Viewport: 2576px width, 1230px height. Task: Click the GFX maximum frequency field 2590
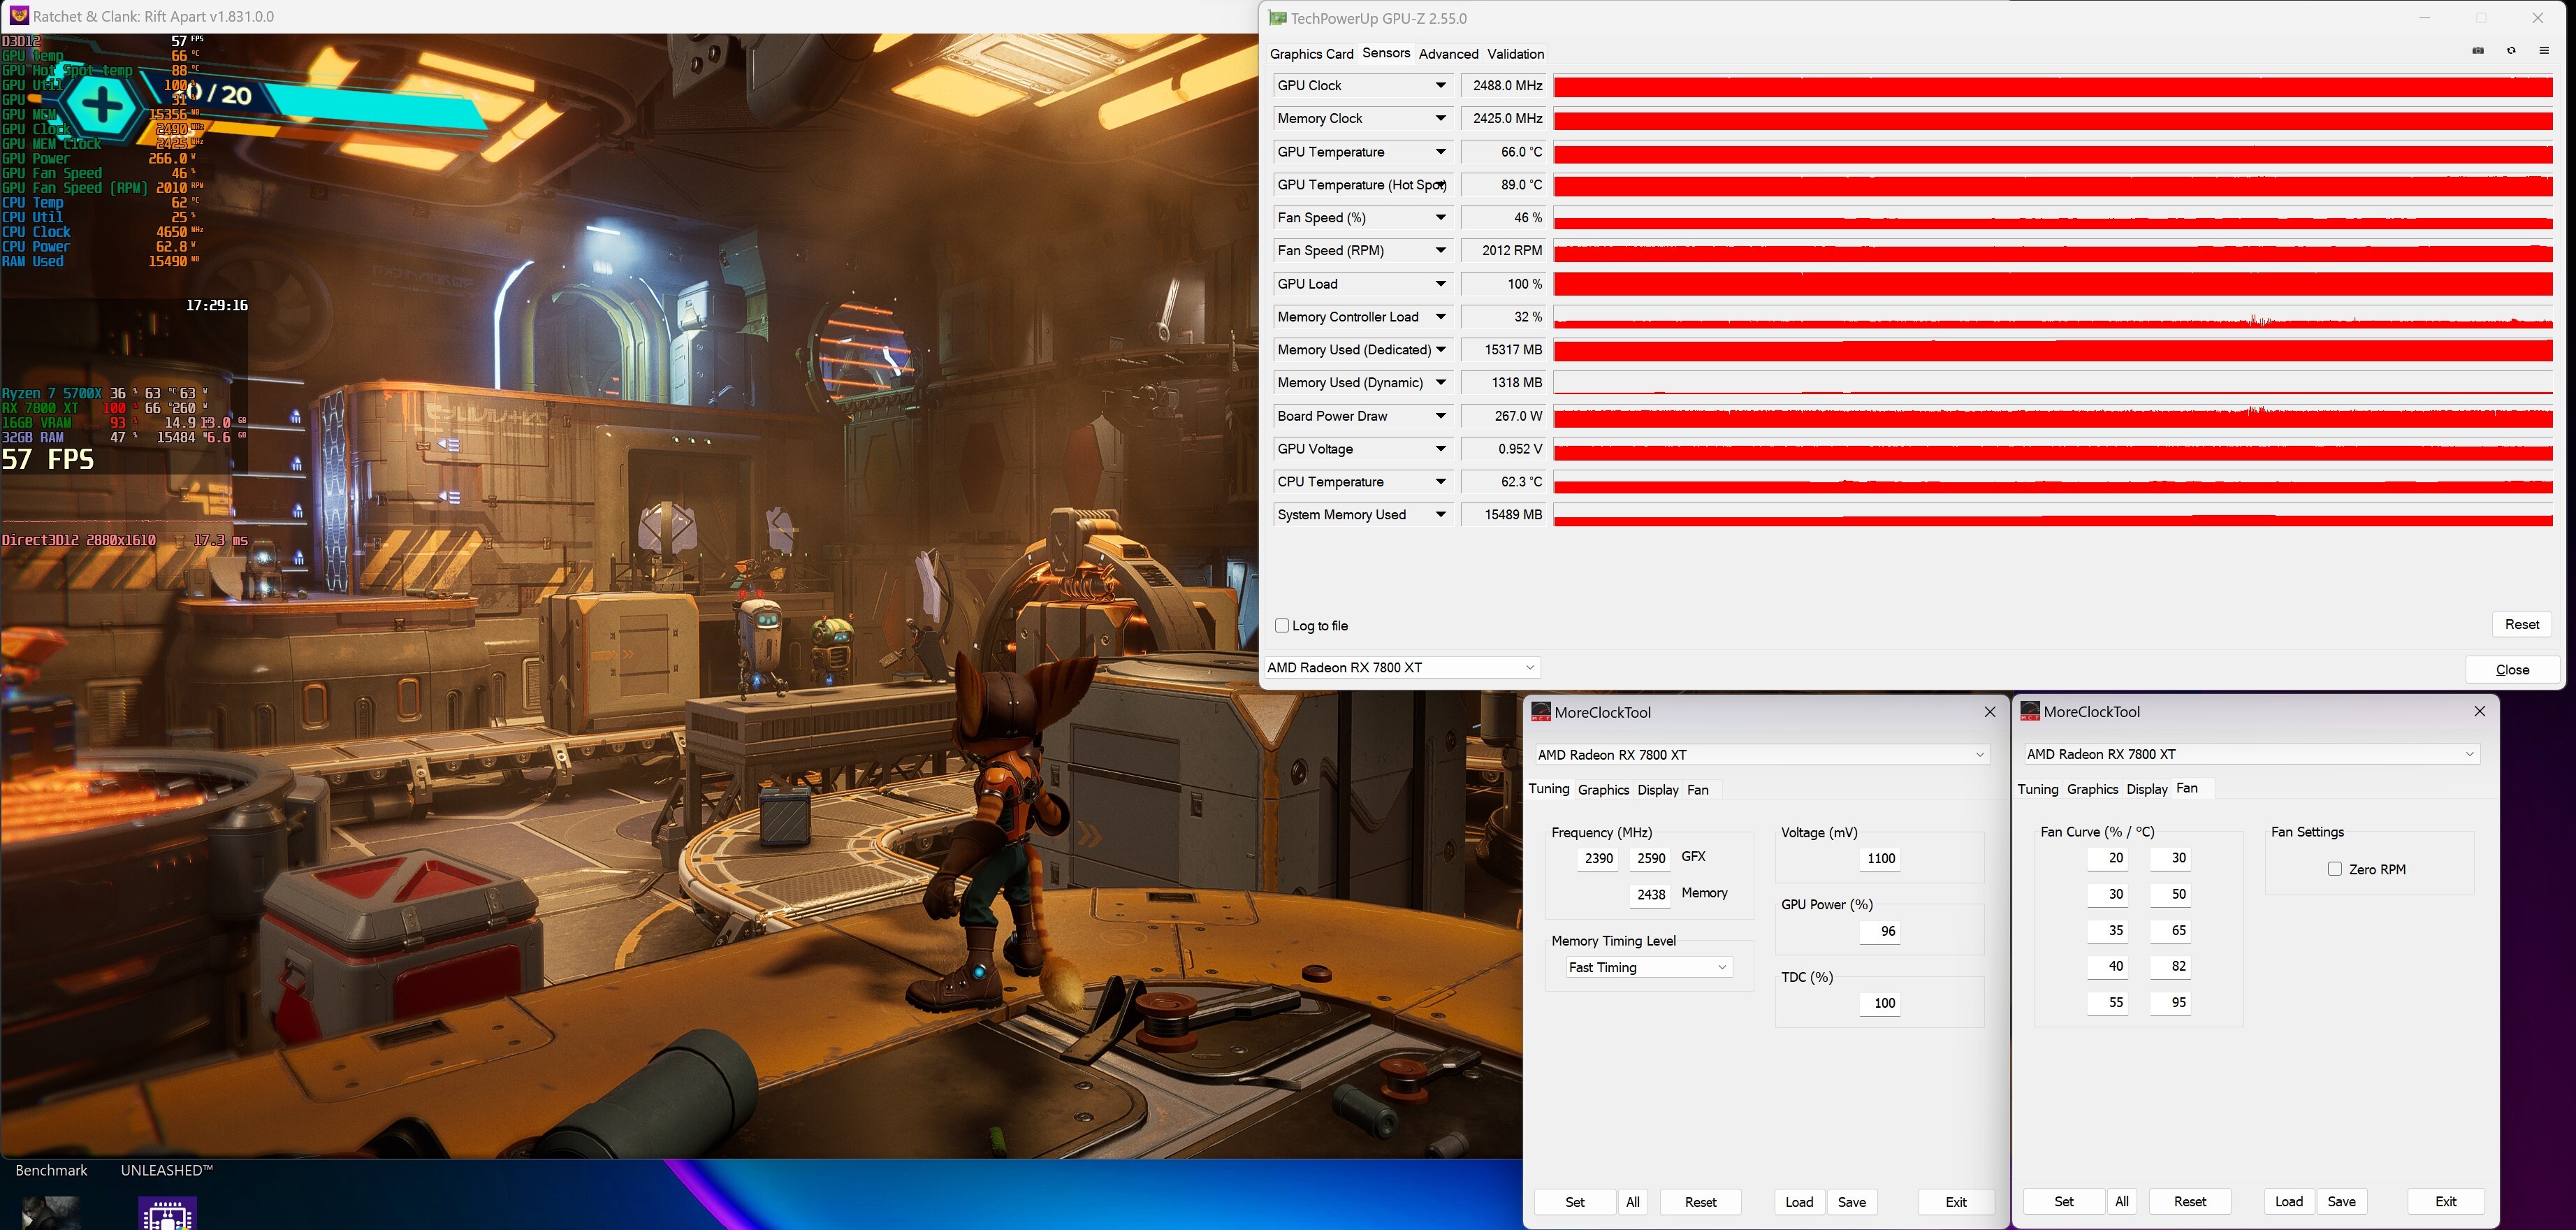1650,859
